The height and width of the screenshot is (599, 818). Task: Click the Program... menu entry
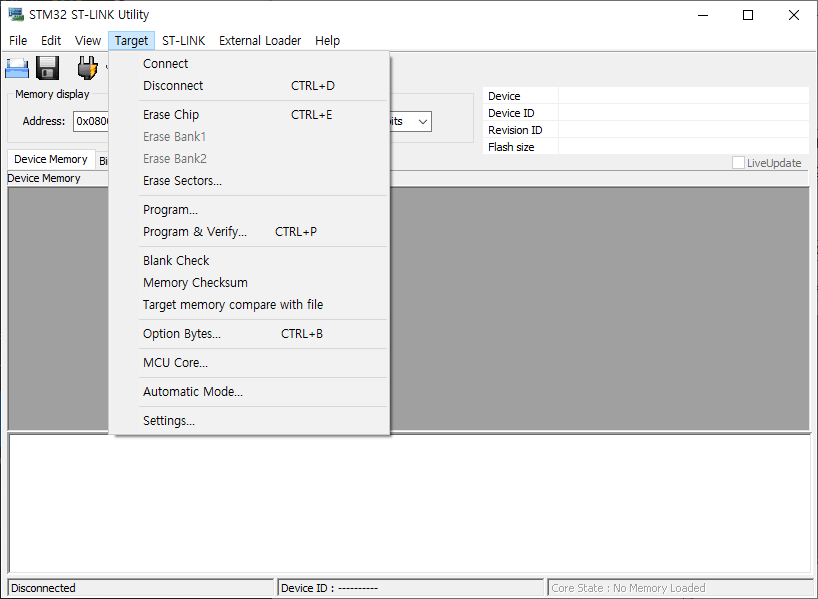(249, 210)
